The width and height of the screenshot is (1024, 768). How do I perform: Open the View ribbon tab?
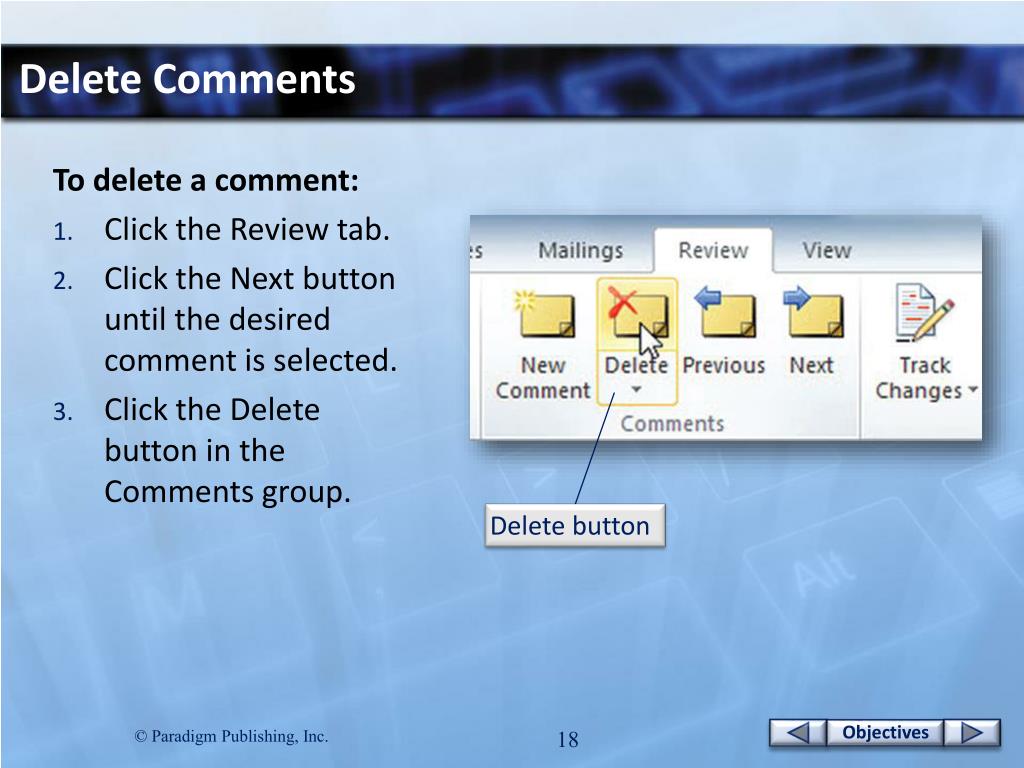click(x=827, y=250)
